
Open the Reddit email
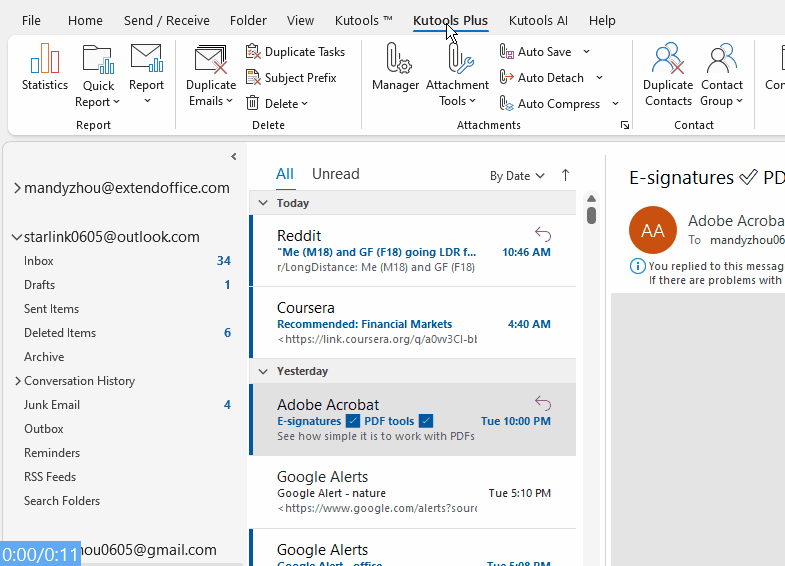(x=413, y=250)
